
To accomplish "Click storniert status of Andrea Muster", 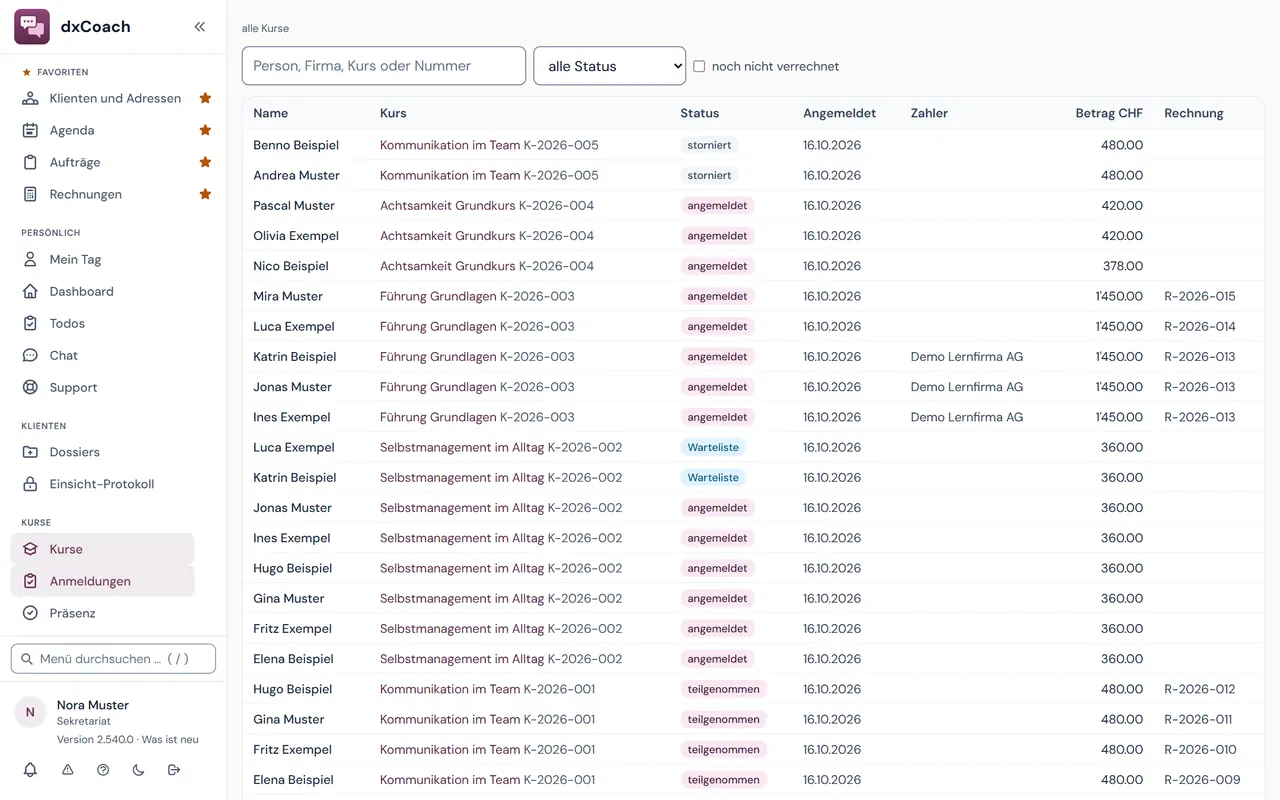I will 709,175.
